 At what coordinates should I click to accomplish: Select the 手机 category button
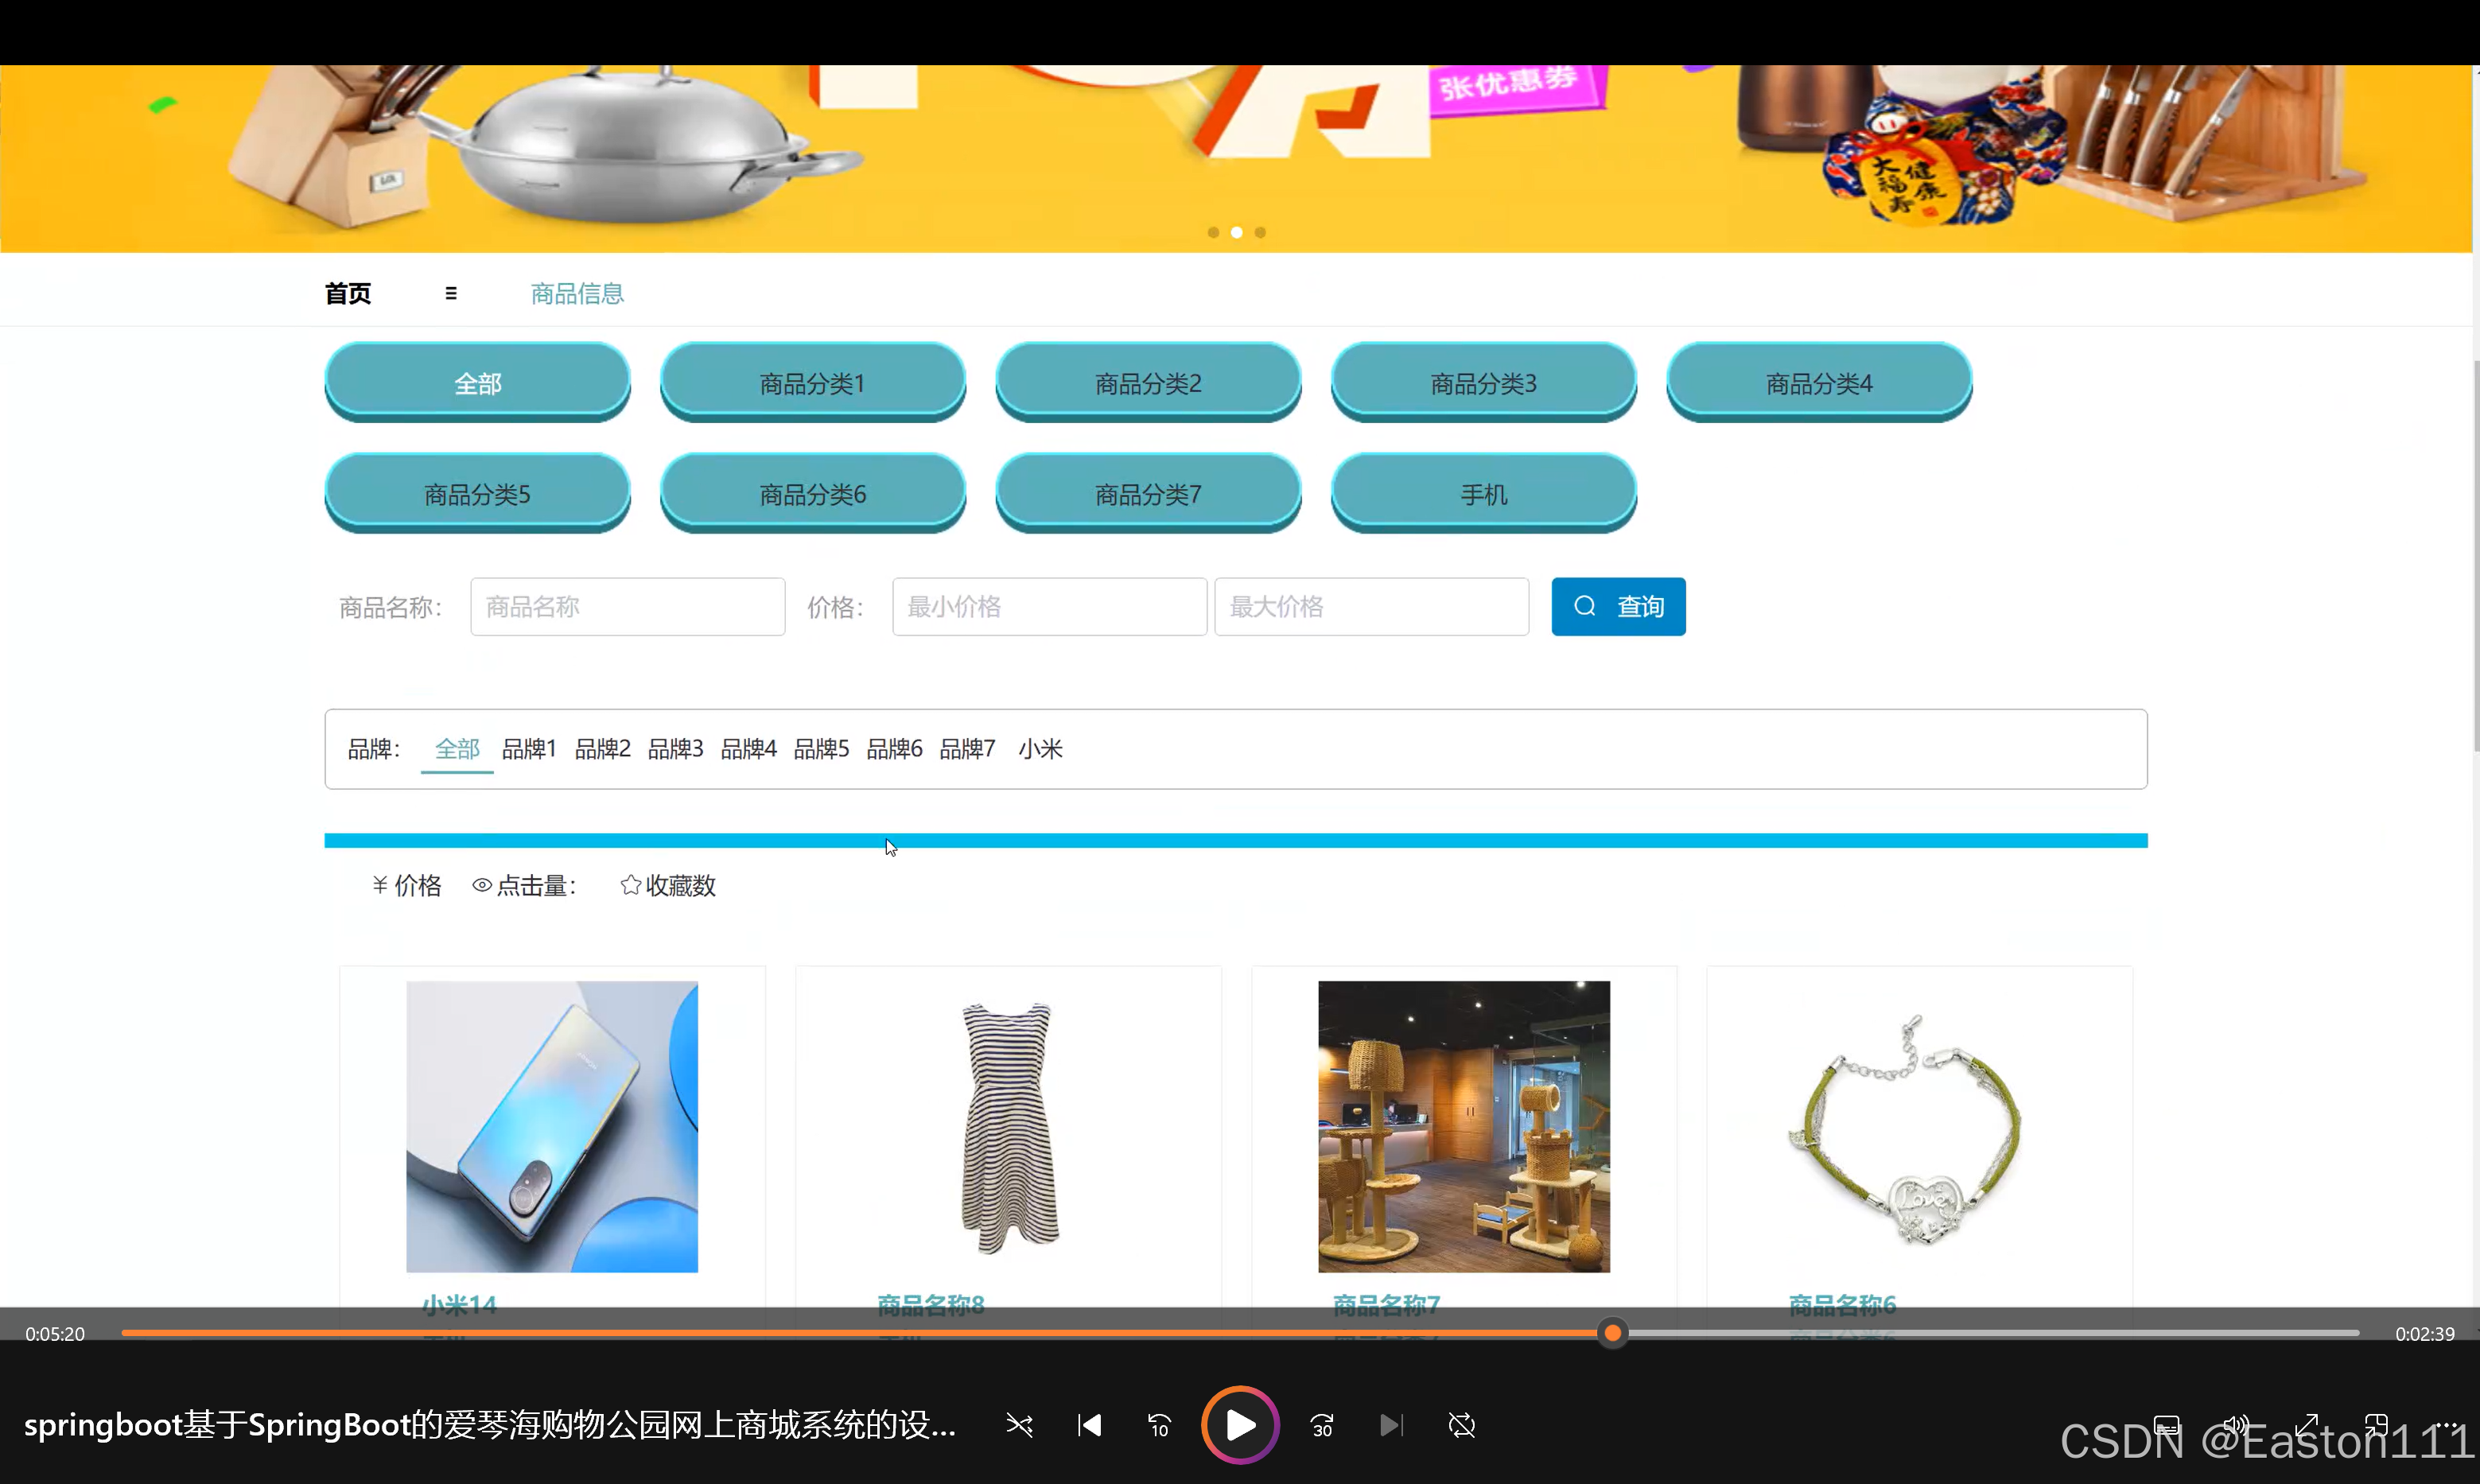(1483, 494)
